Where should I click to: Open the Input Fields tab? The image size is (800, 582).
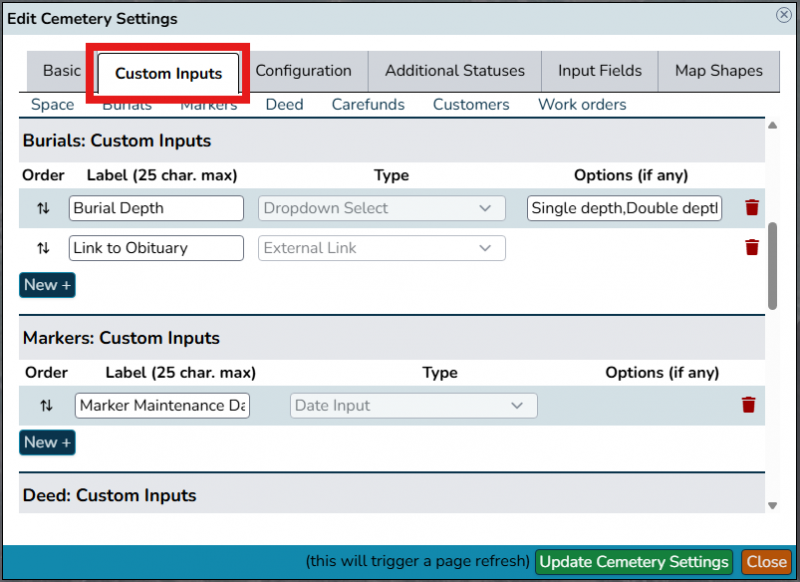(x=599, y=71)
